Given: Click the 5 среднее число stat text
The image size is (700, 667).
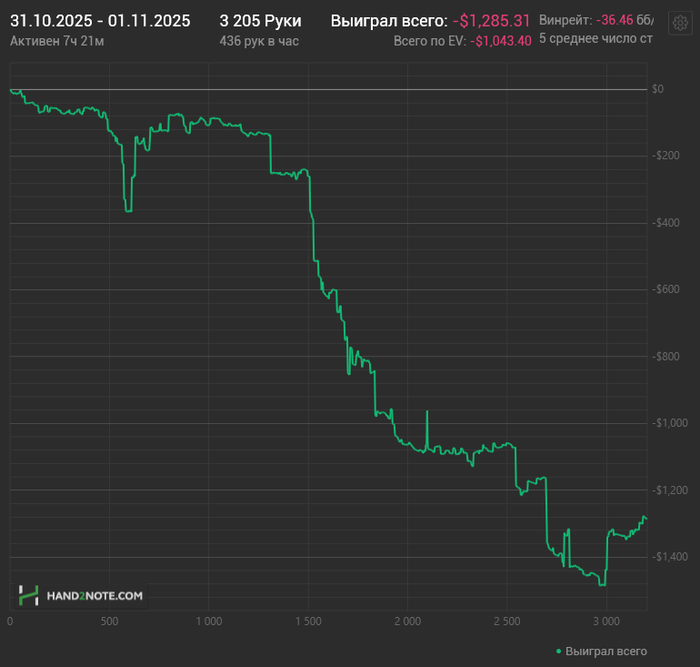Looking at the screenshot, I should (596, 39).
